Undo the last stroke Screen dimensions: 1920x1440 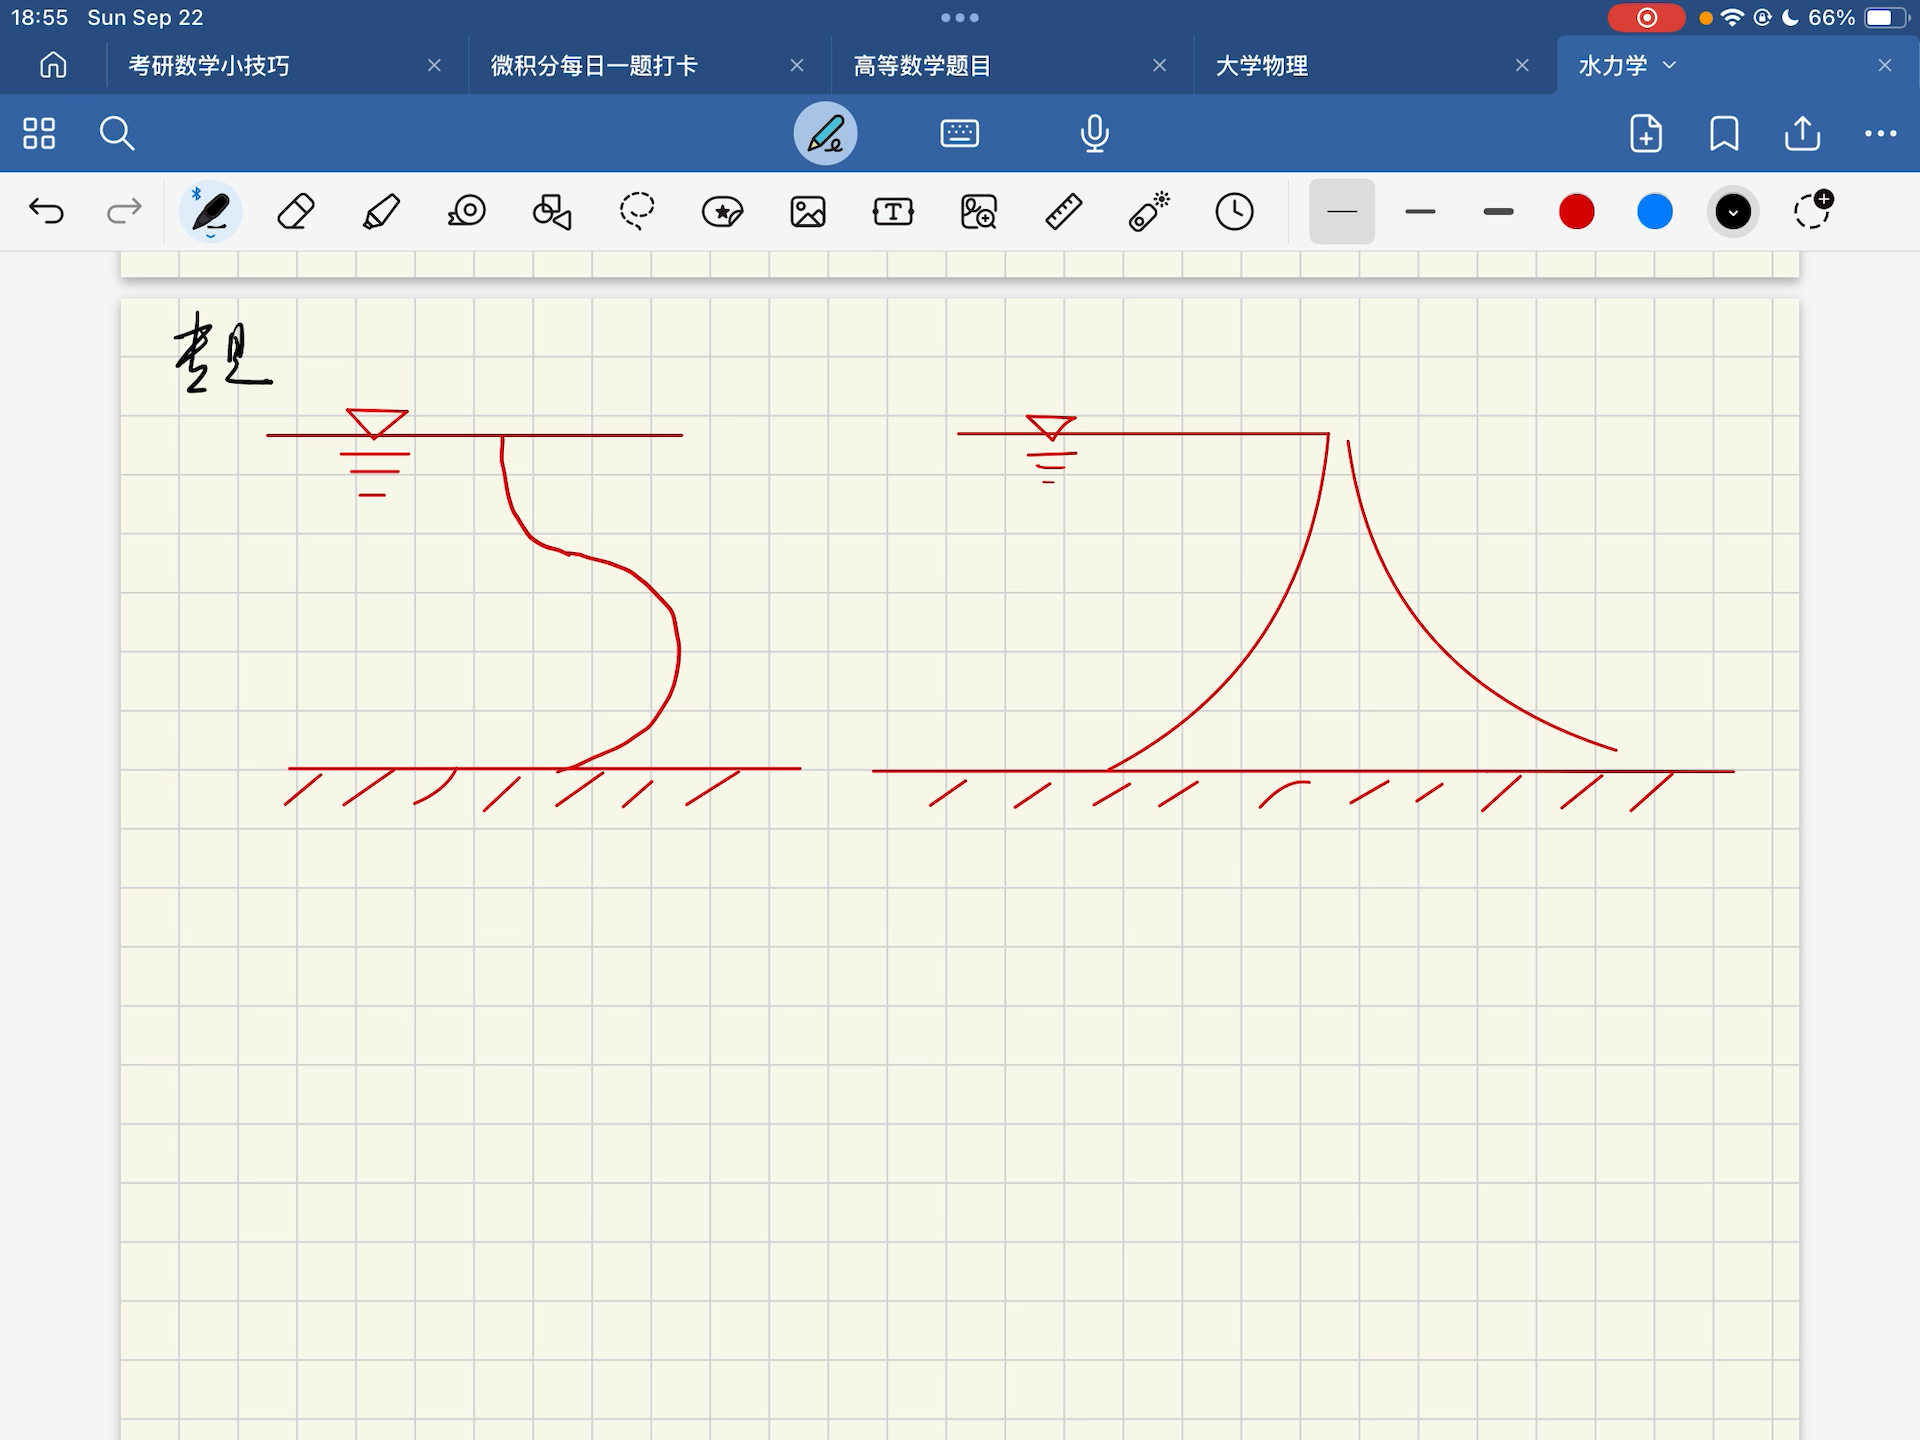pos(46,212)
